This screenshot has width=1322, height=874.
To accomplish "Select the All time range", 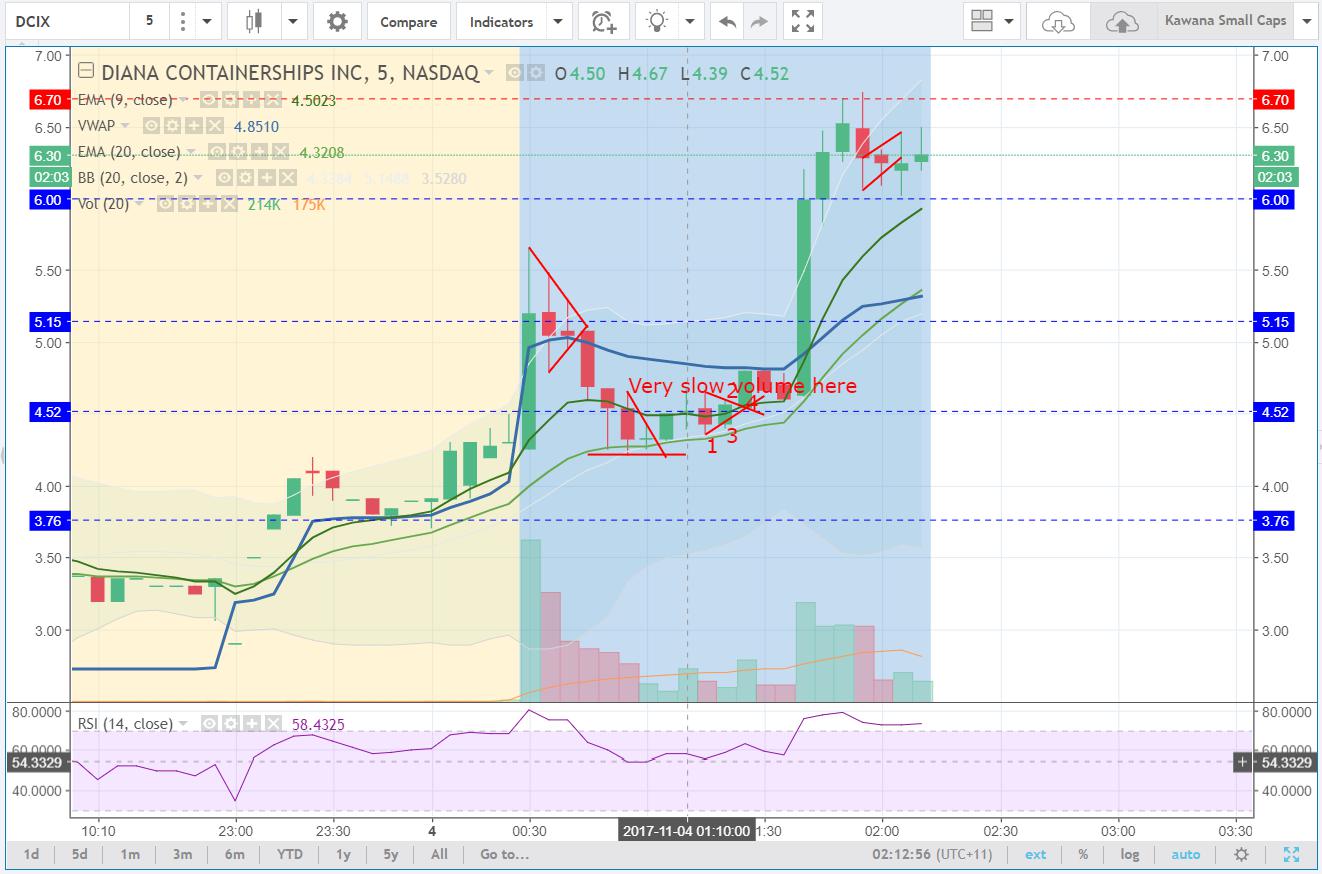I will 439,855.
